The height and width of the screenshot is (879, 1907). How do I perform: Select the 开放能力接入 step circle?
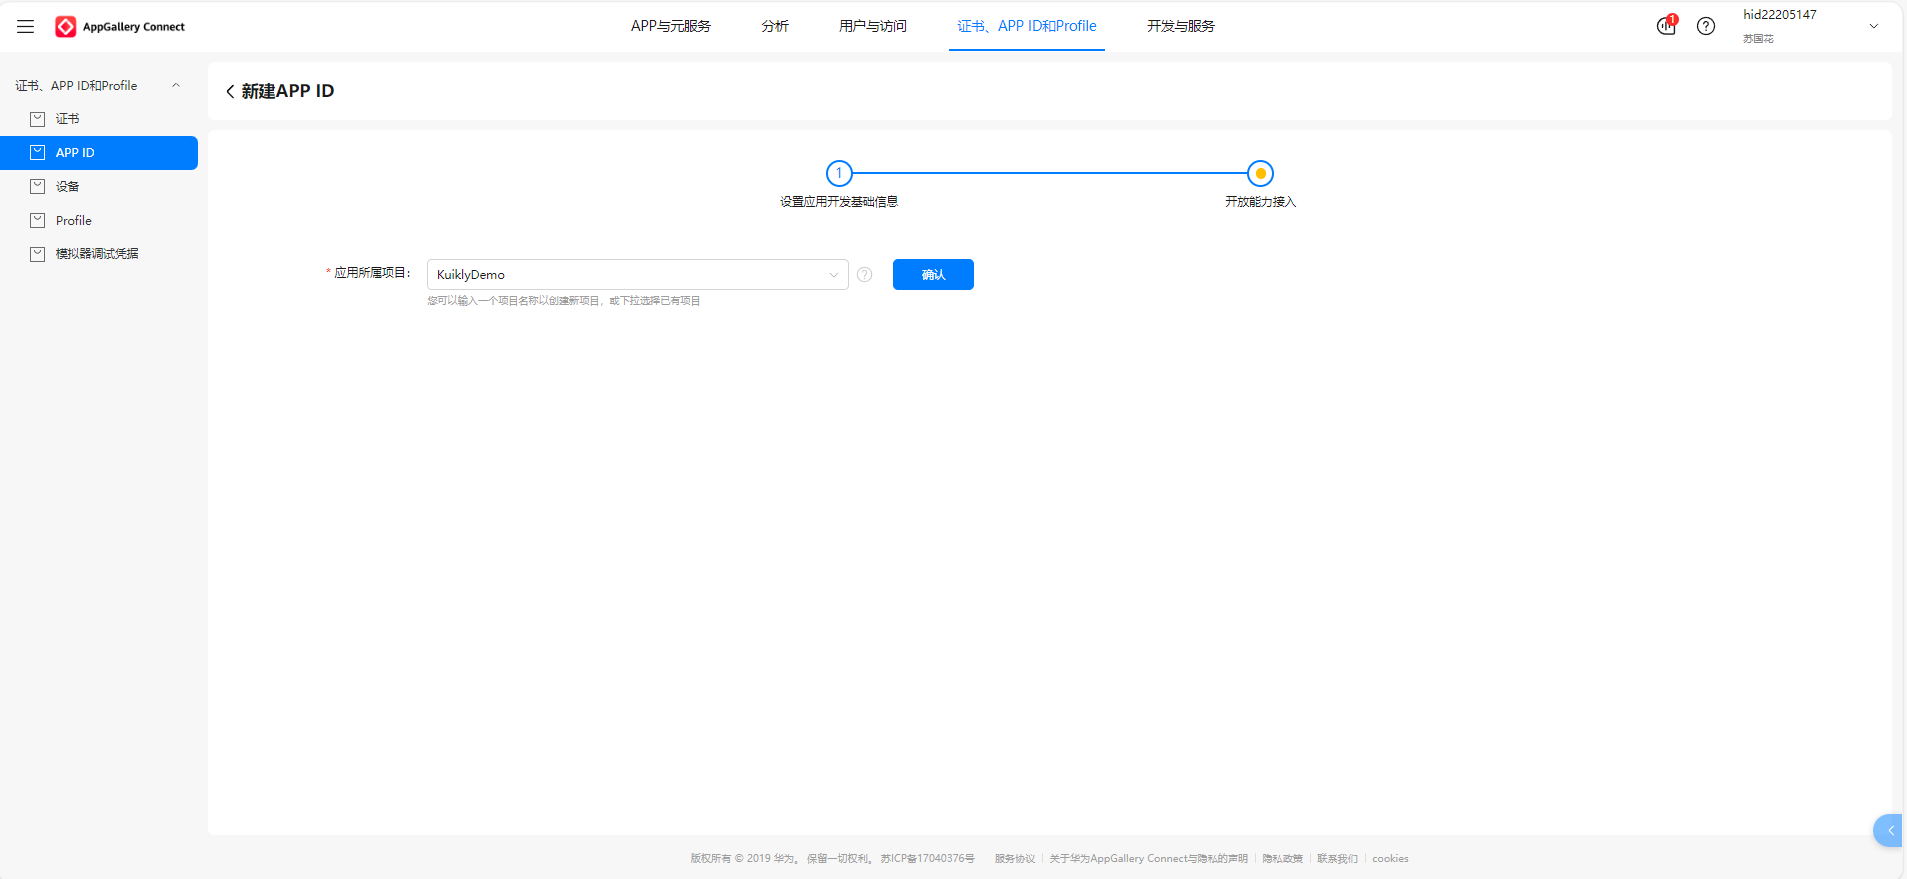tap(1261, 173)
